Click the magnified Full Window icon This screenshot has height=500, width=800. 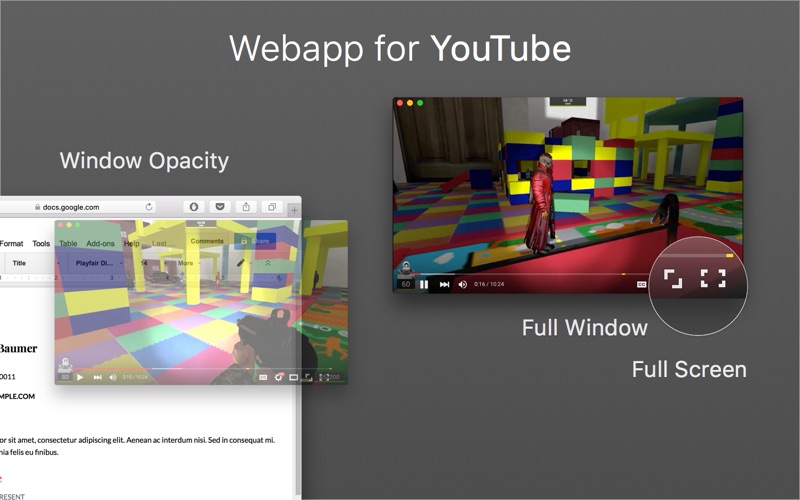pyautogui.click(x=673, y=278)
